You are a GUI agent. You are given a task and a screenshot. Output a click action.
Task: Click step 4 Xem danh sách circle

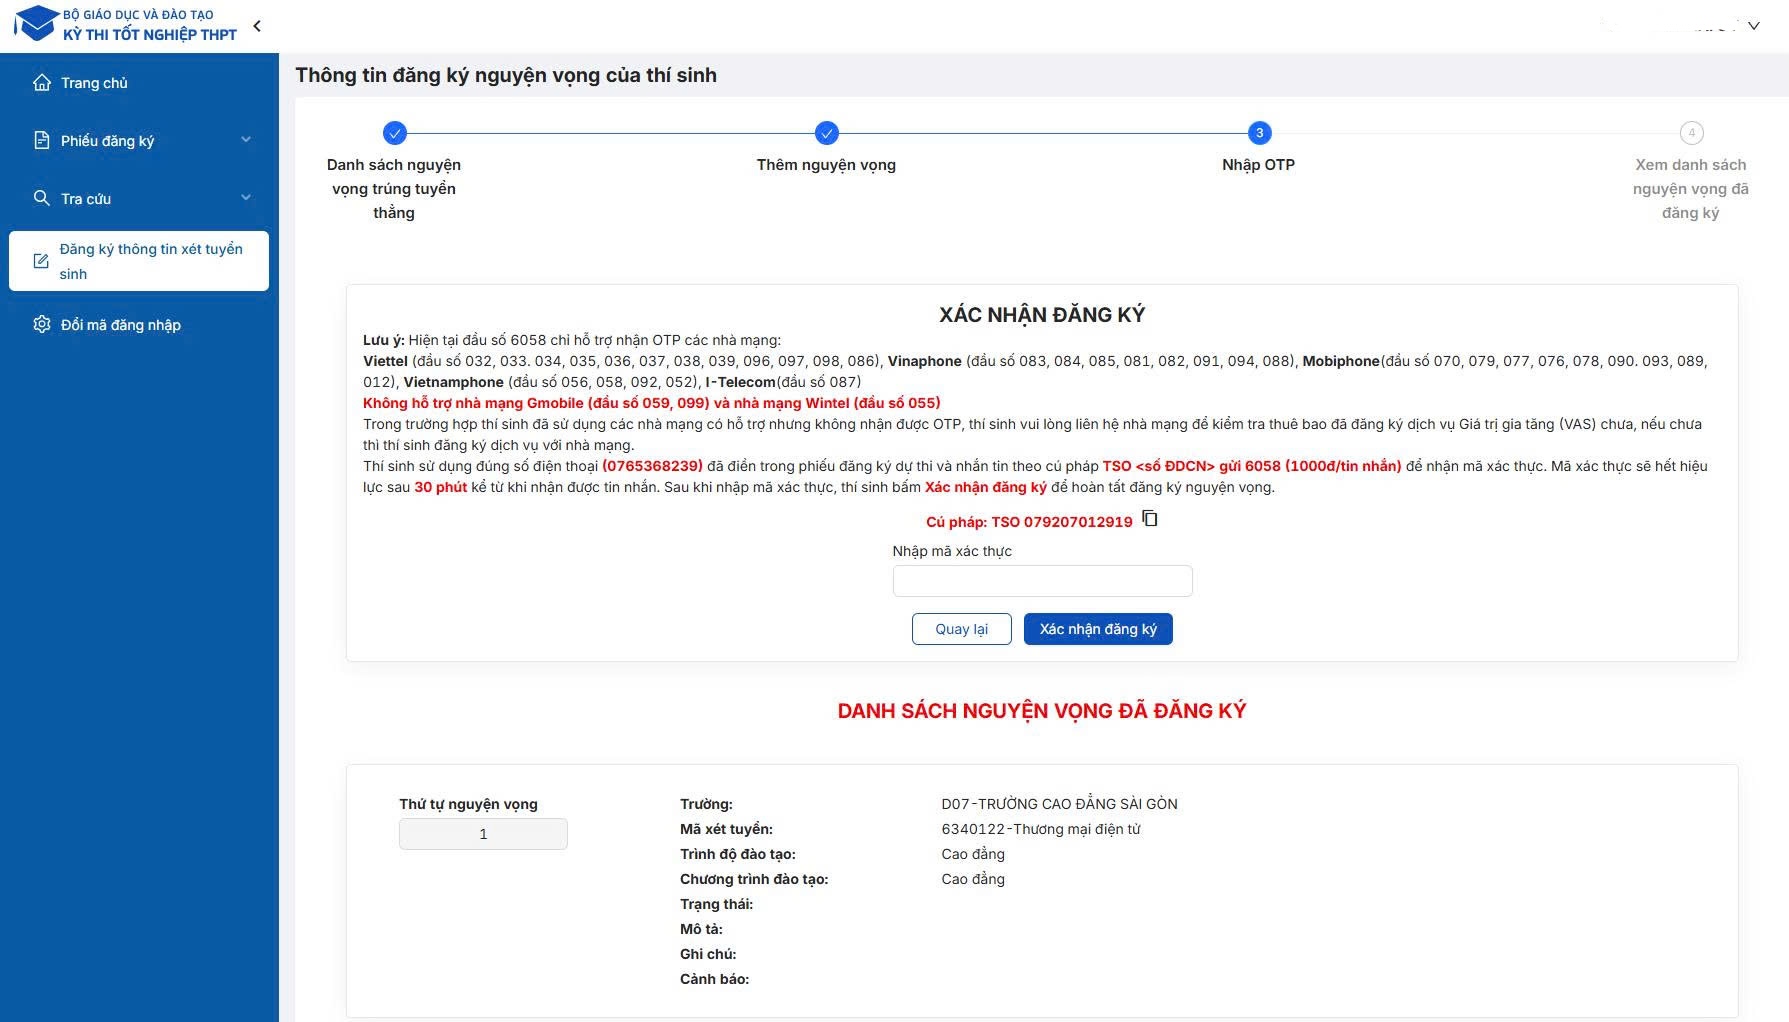[x=1691, y=133]
